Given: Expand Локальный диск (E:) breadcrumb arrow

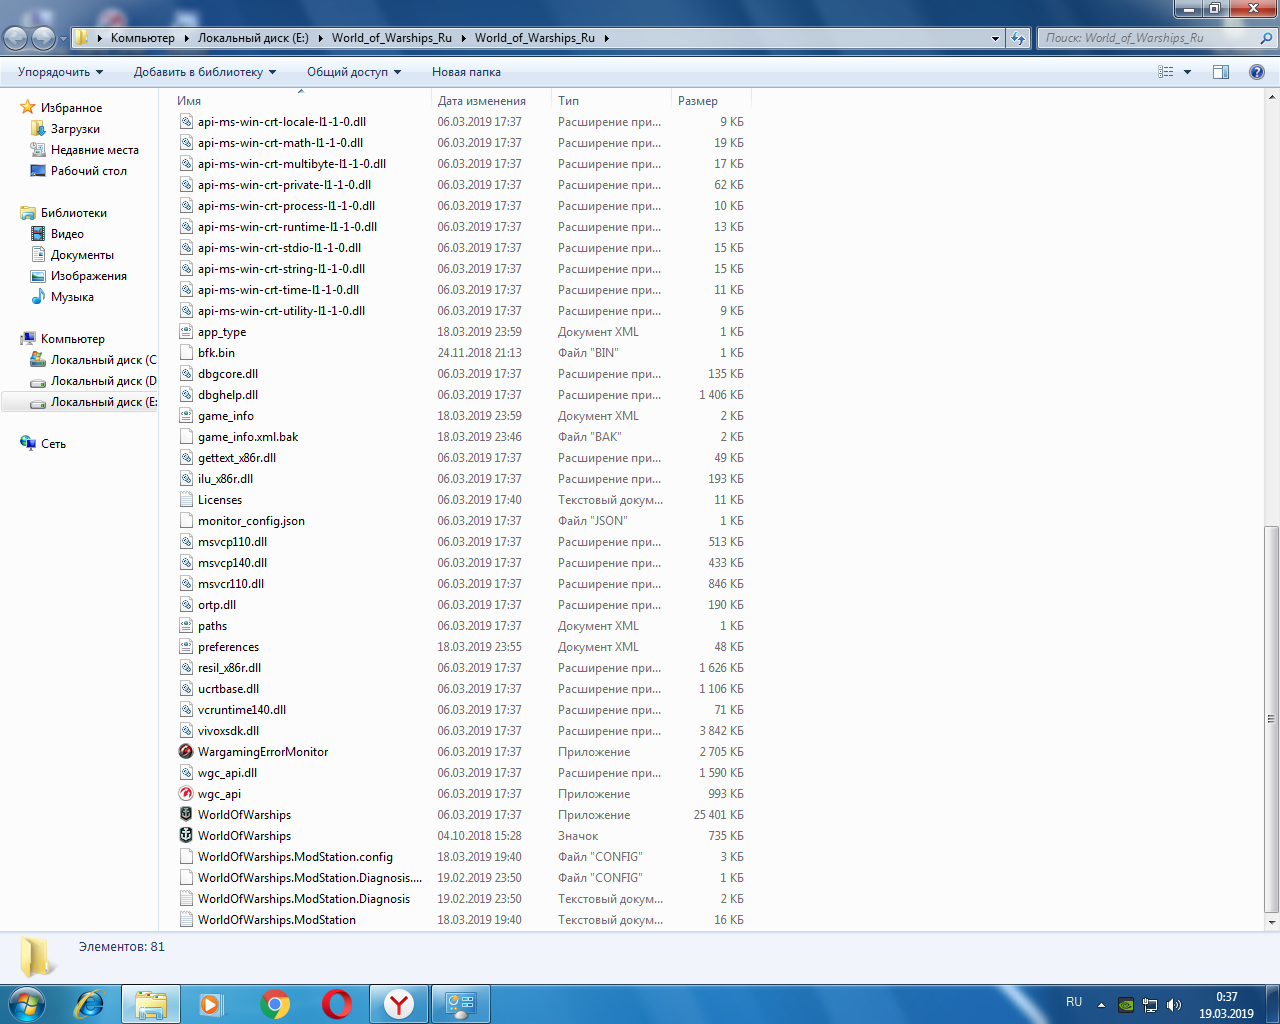Looking at the screenshot, I should pos(320,38).
